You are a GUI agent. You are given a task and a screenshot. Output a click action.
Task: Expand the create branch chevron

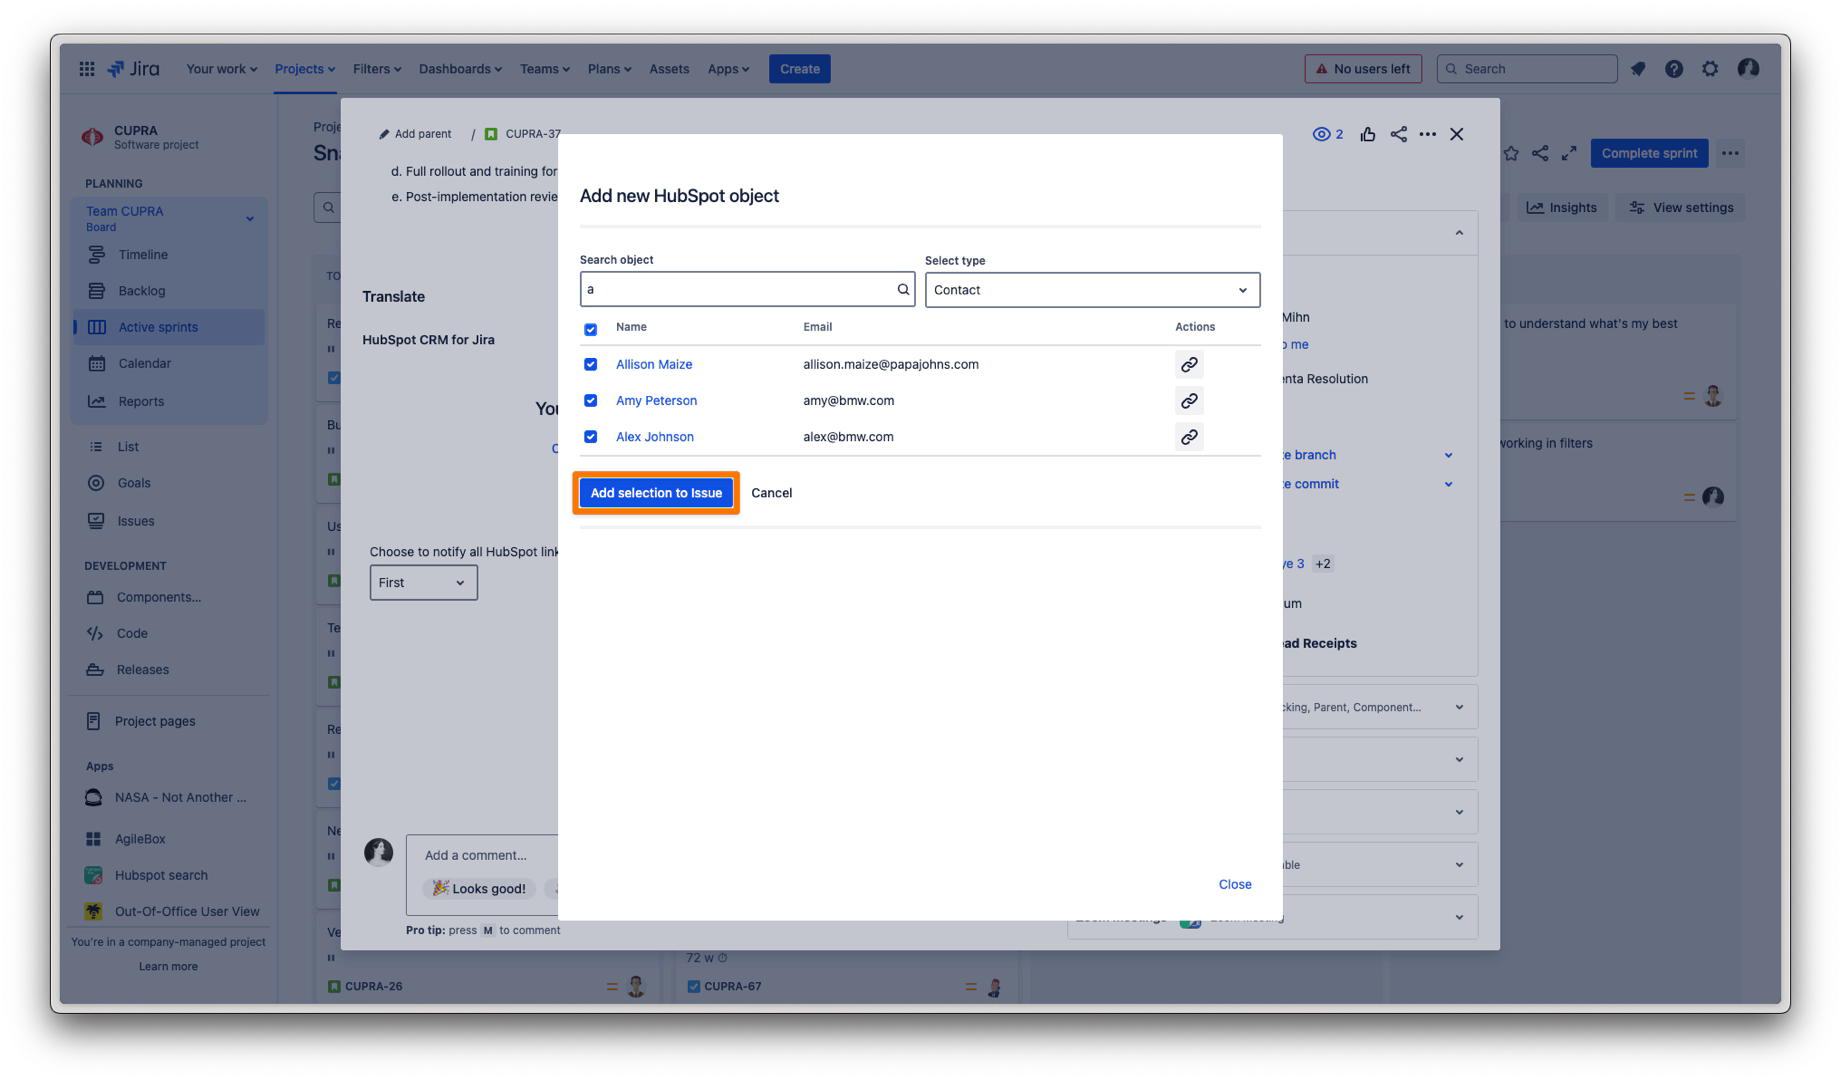1448,456
